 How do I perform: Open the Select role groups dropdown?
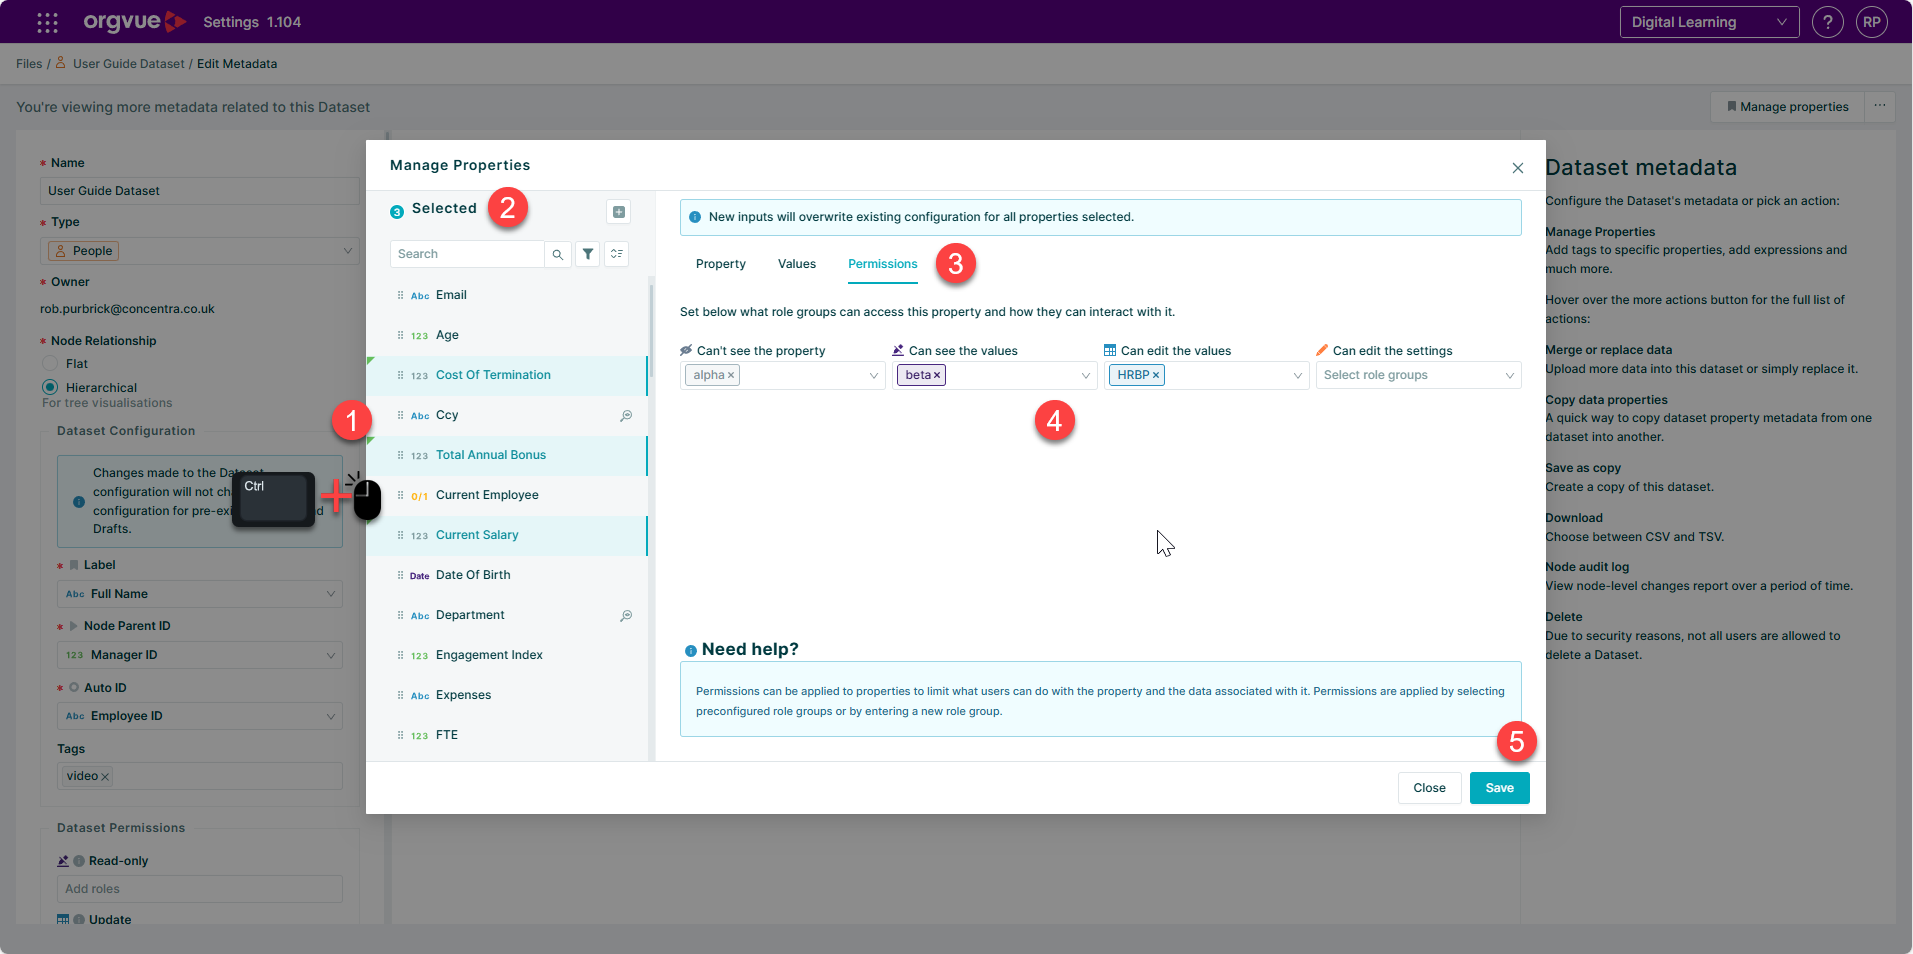[x=1418, y=375]
